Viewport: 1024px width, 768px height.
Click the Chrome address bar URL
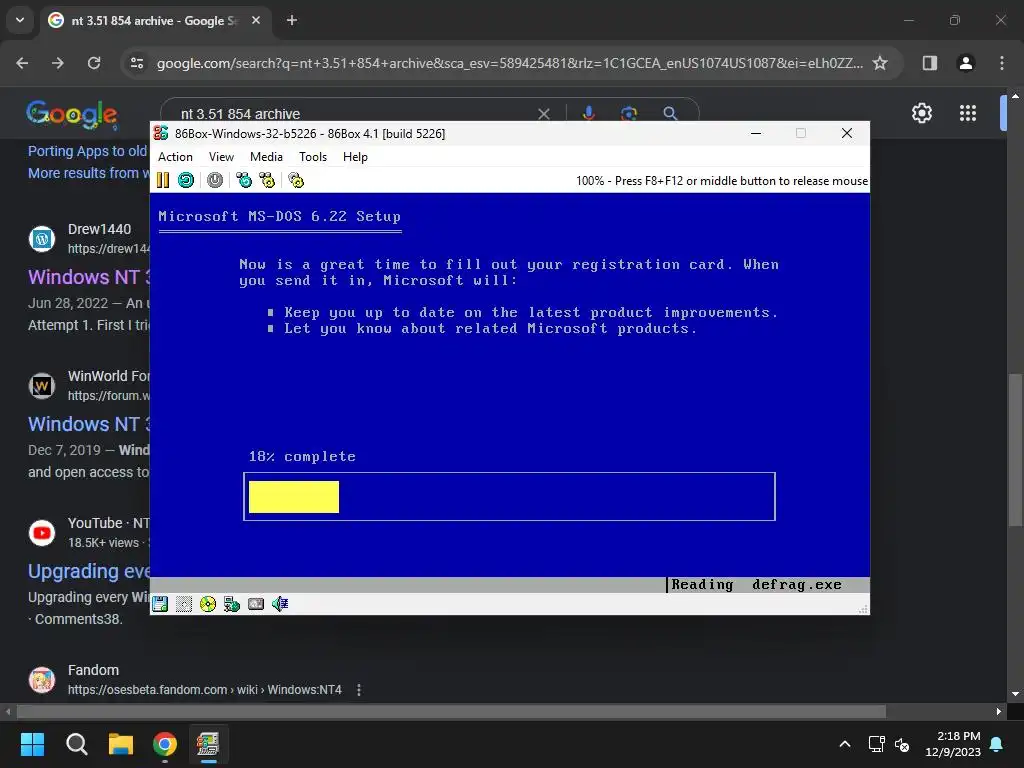(509, 63)
